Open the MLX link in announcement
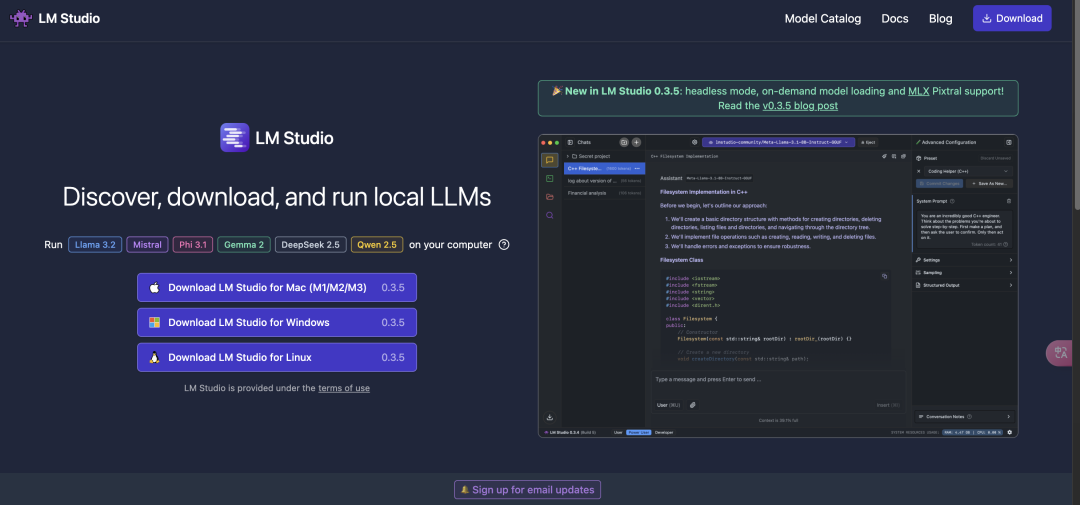The width and height of the screenshot is (1080, 505). pyautogui.click(x=918, y=91)
